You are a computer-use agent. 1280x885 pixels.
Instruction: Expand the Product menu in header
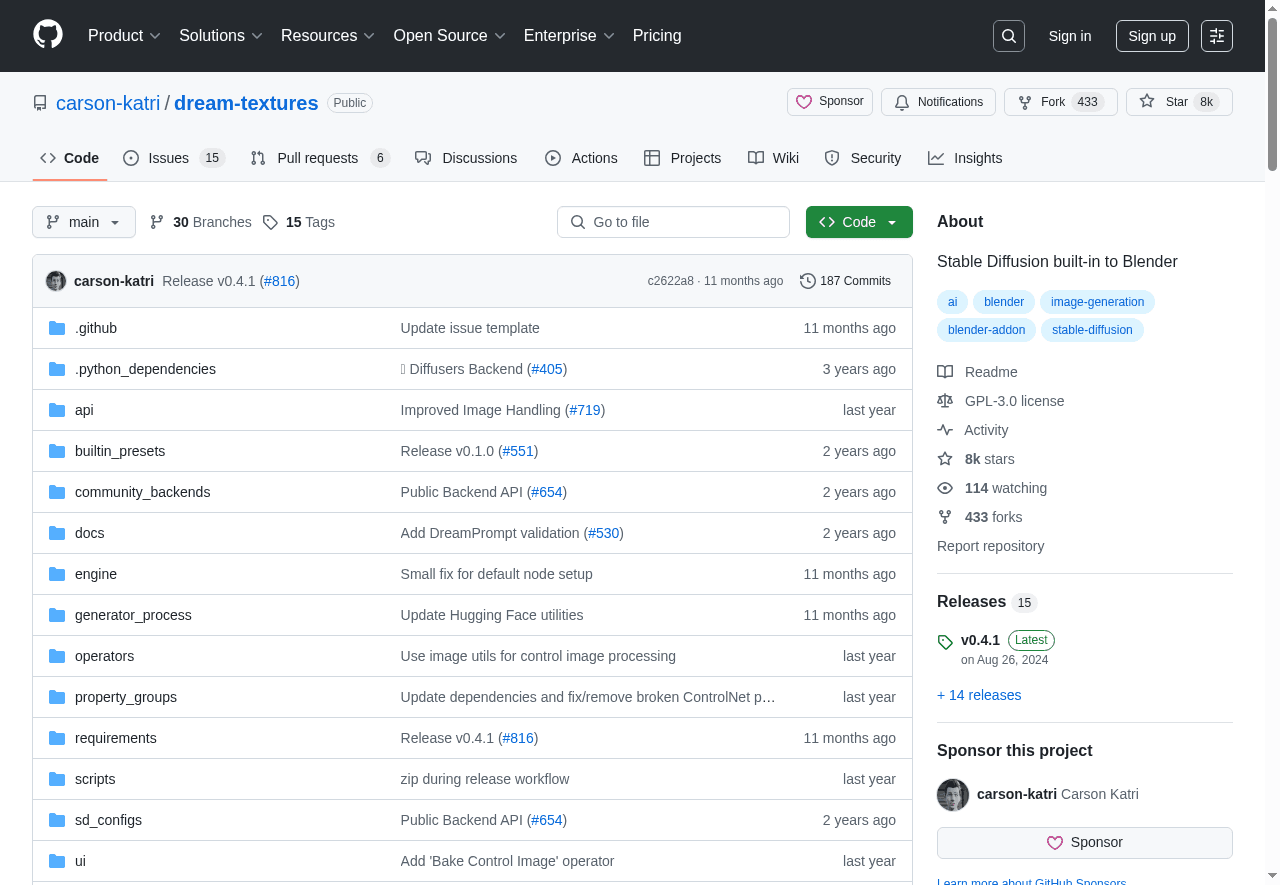coord(124,36)
